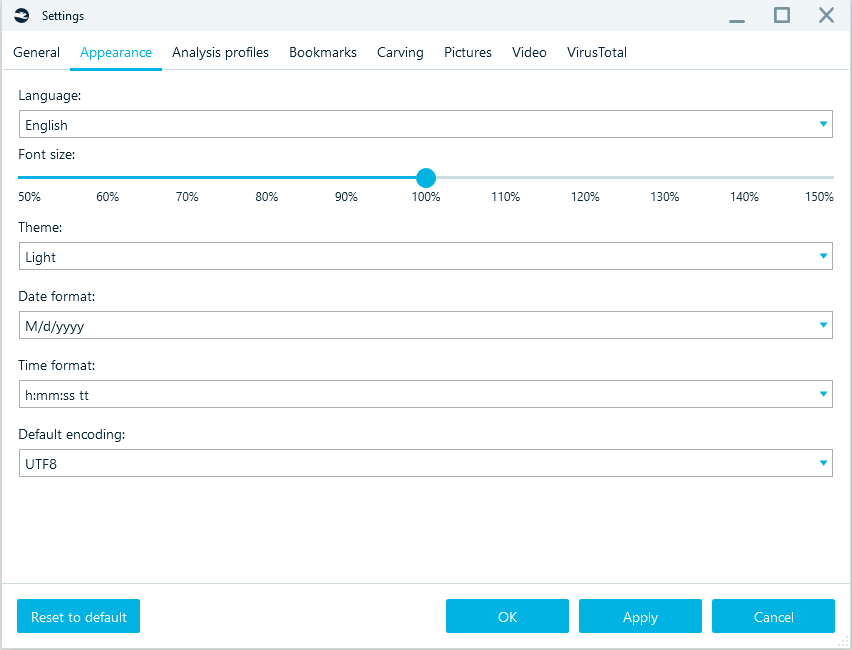852x650 pixels.
Task: Click the 70% font size label
Action: [187, 197]
